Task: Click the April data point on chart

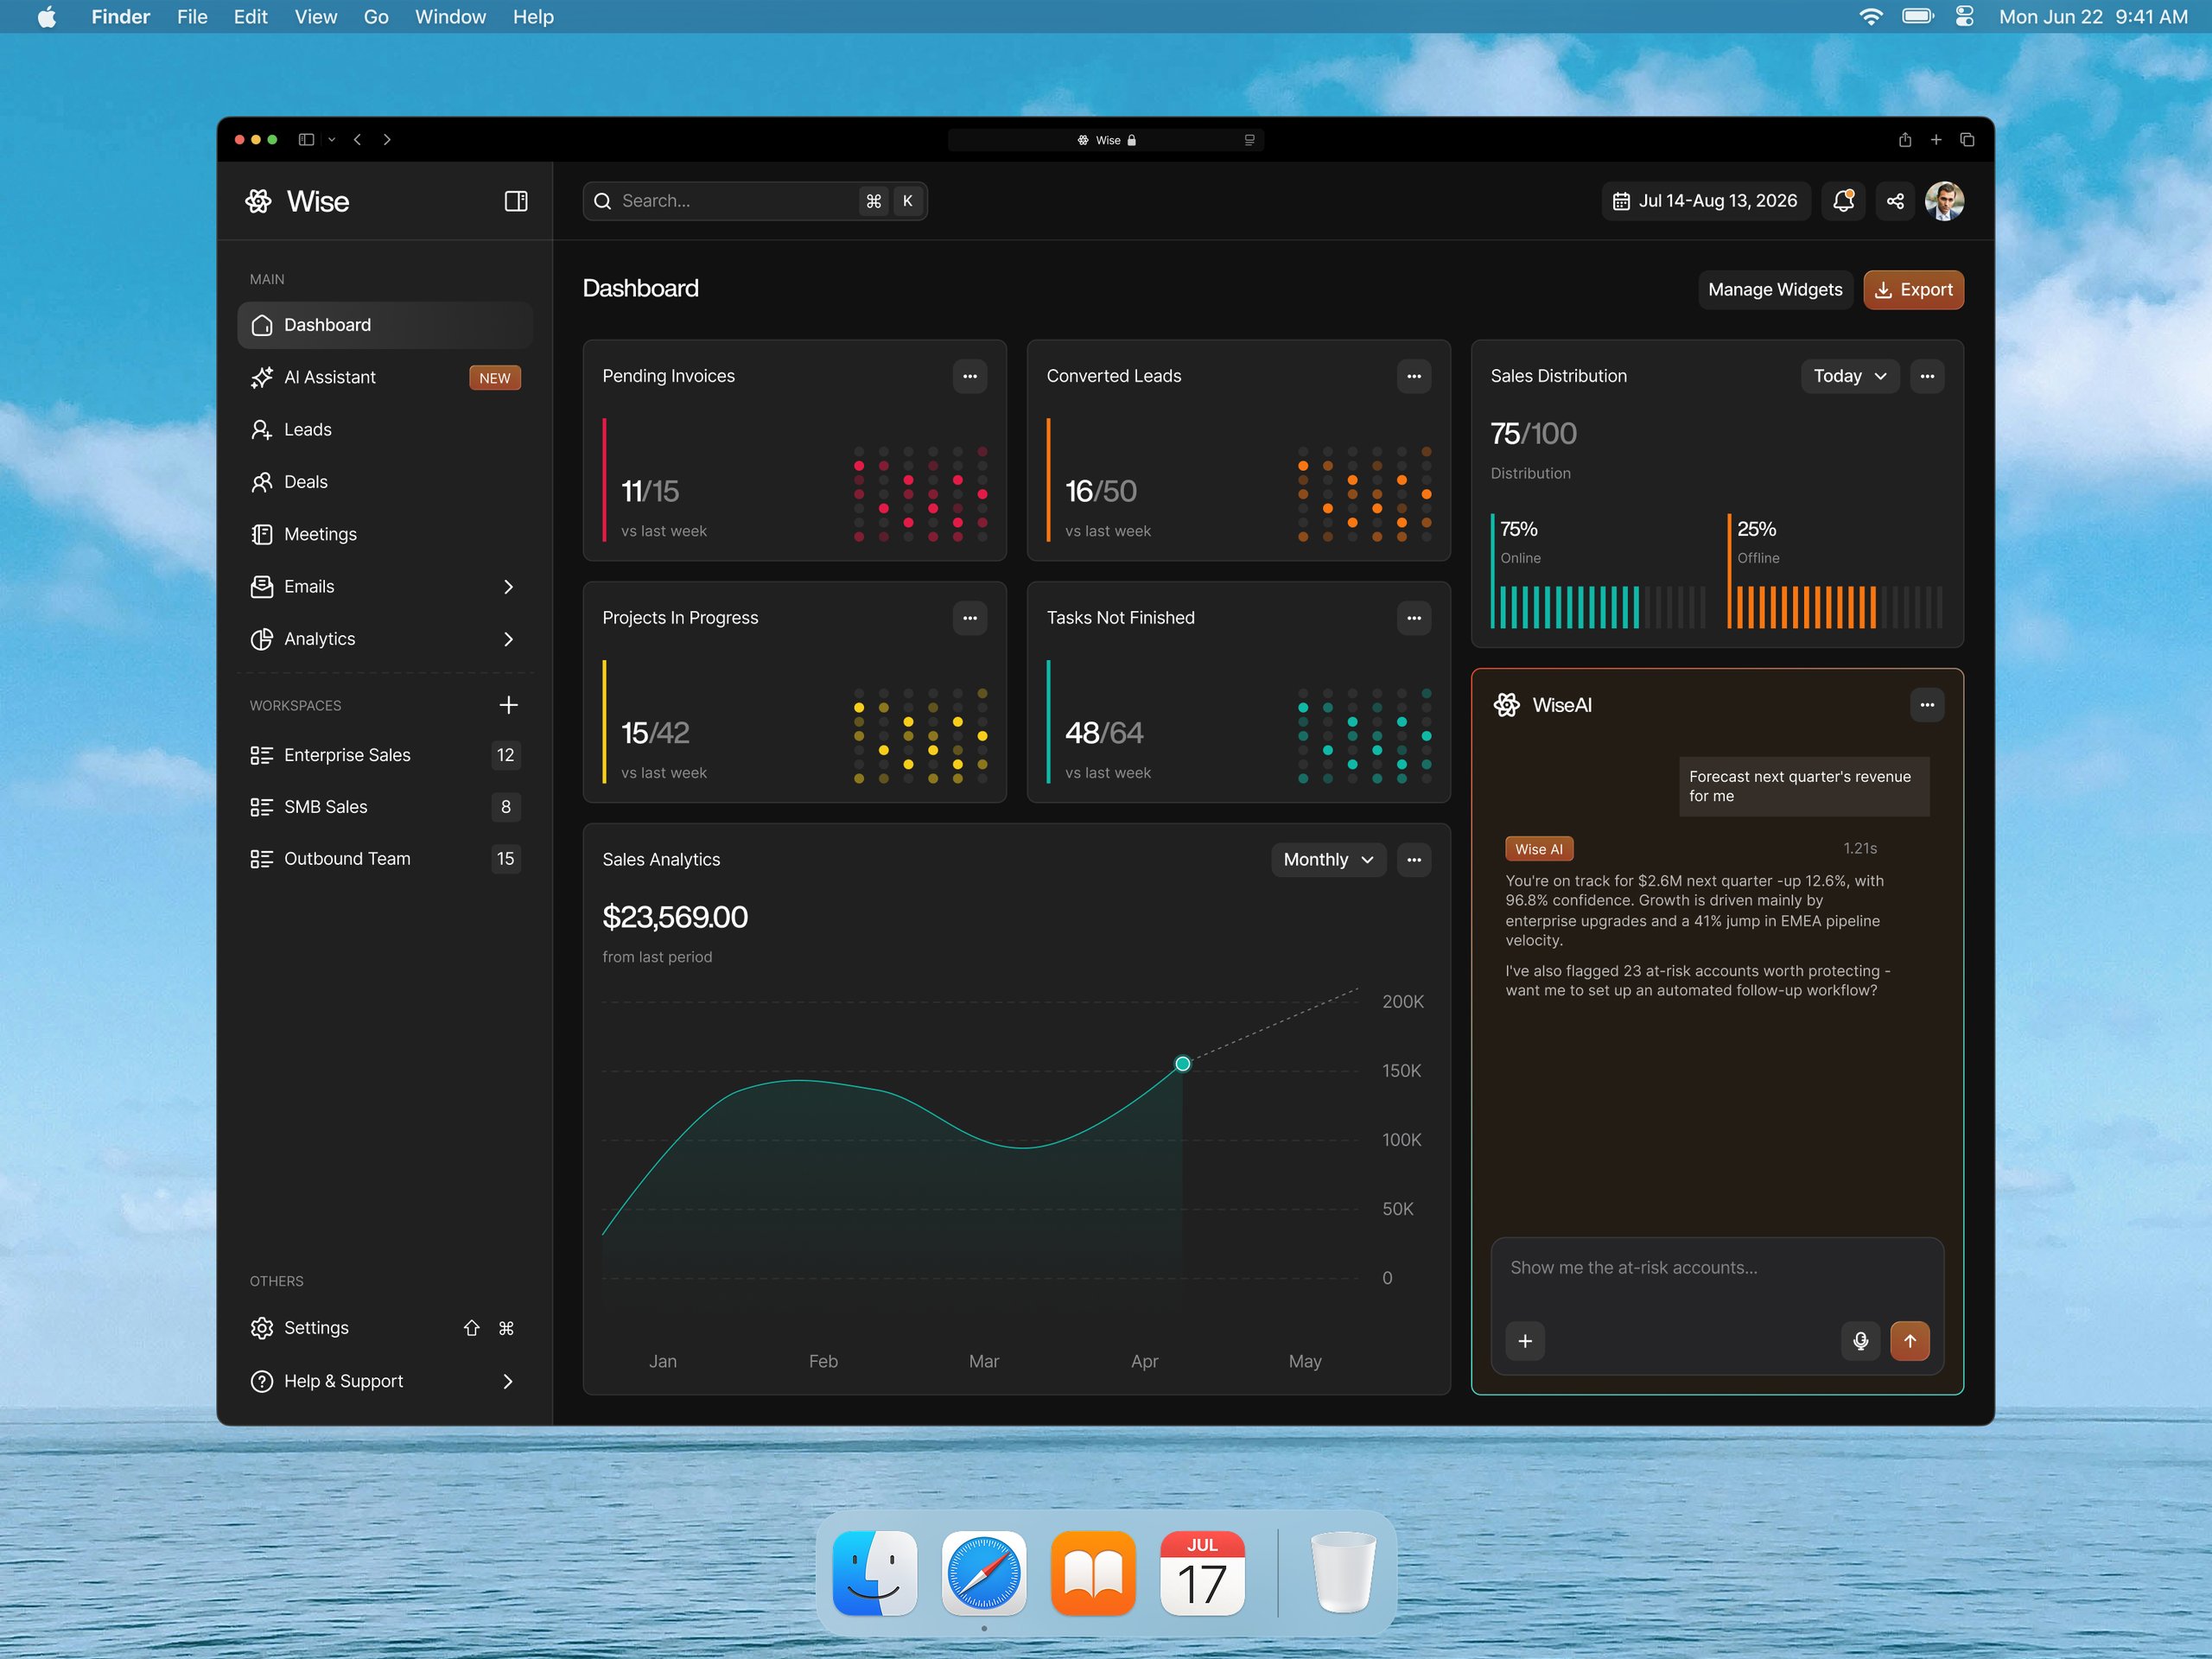Action: click(1182, 1064)
